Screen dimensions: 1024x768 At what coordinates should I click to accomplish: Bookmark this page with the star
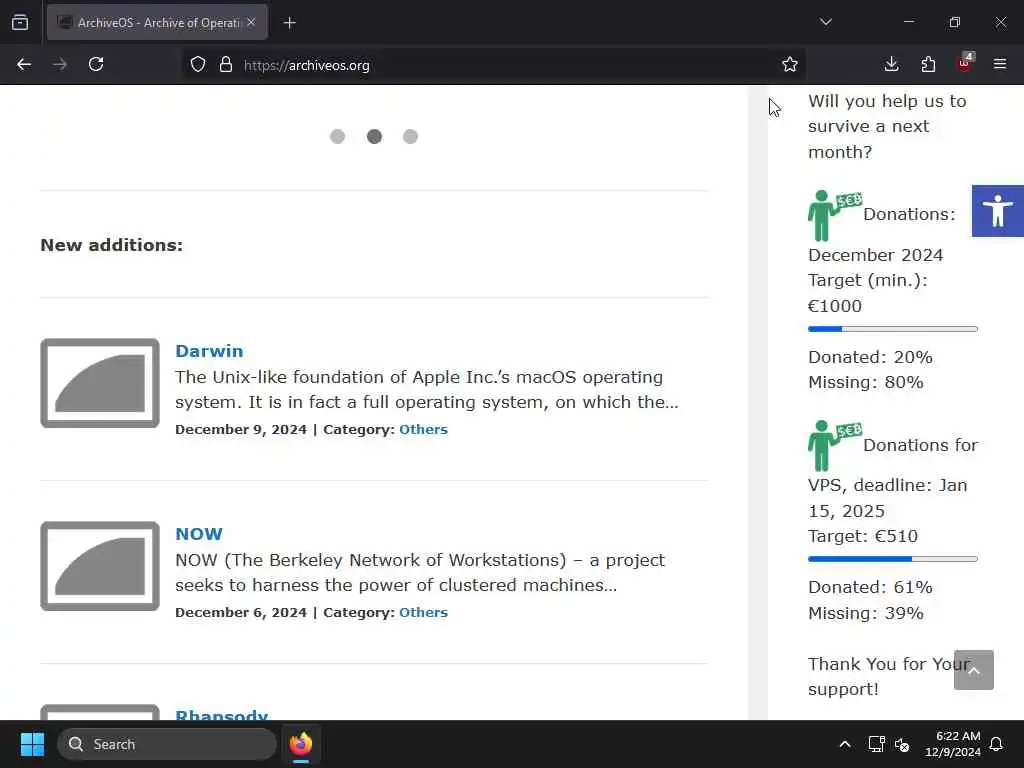tap(790, 65)
